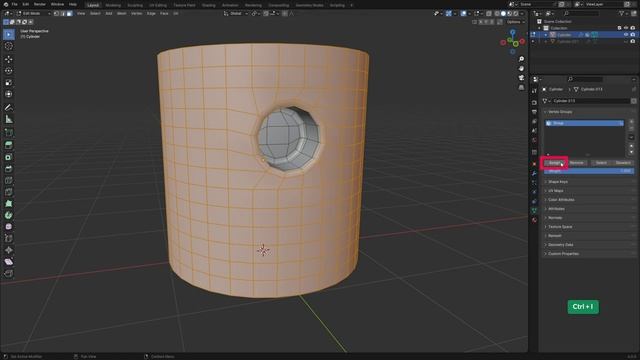This screenshot has height=360, width=640.
Task: Switch to rendered viewport shading
Action: pos(516,13)
